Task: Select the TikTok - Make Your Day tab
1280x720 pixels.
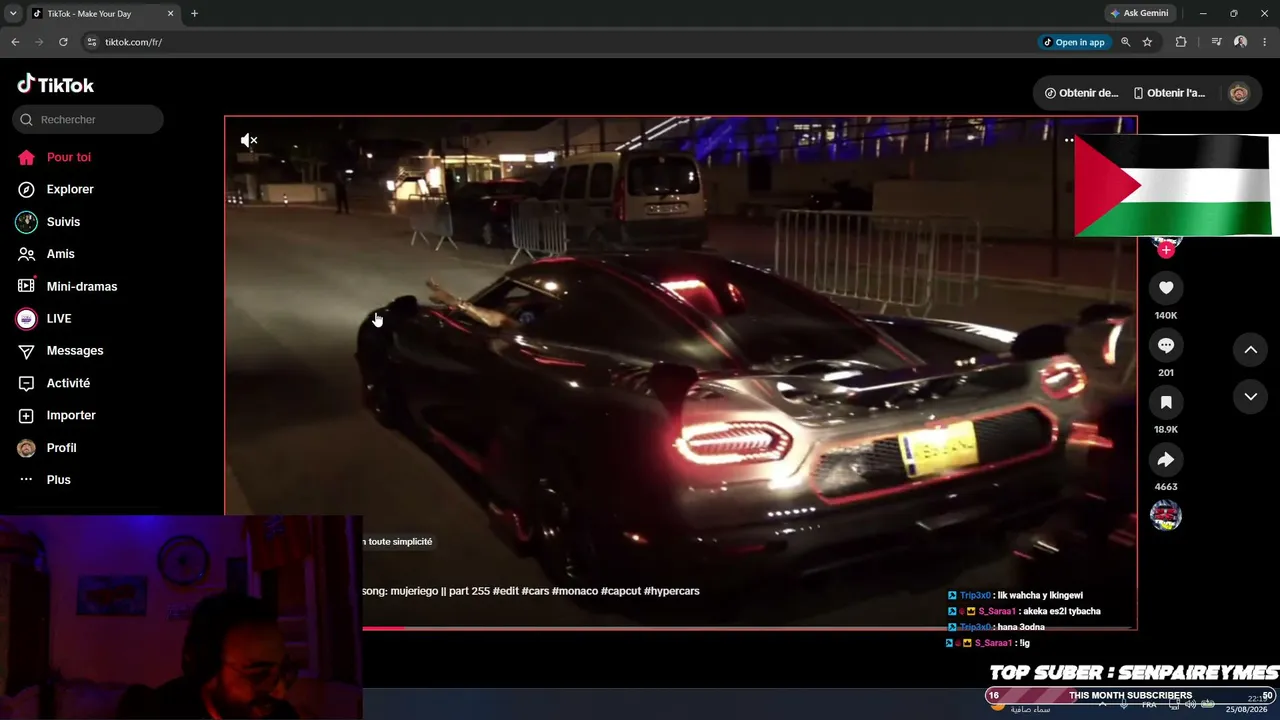Action: [103, 14]
